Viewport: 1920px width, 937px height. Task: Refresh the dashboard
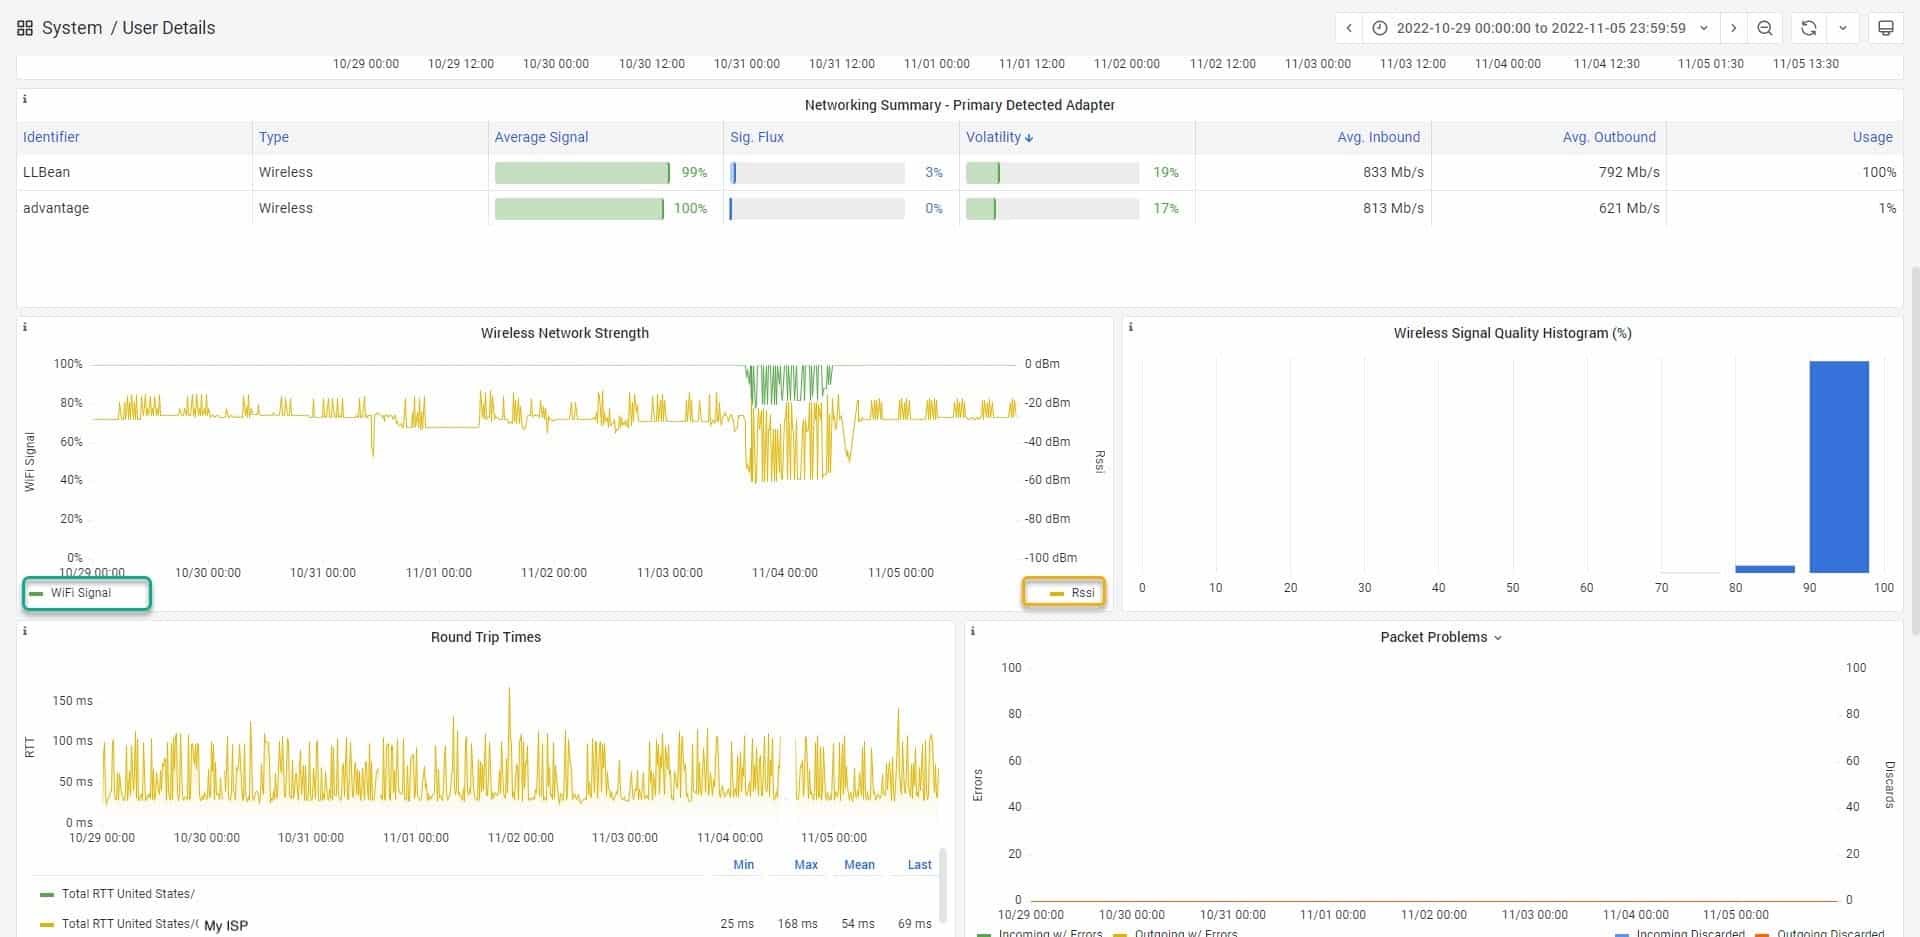(x=1808, y=28)
